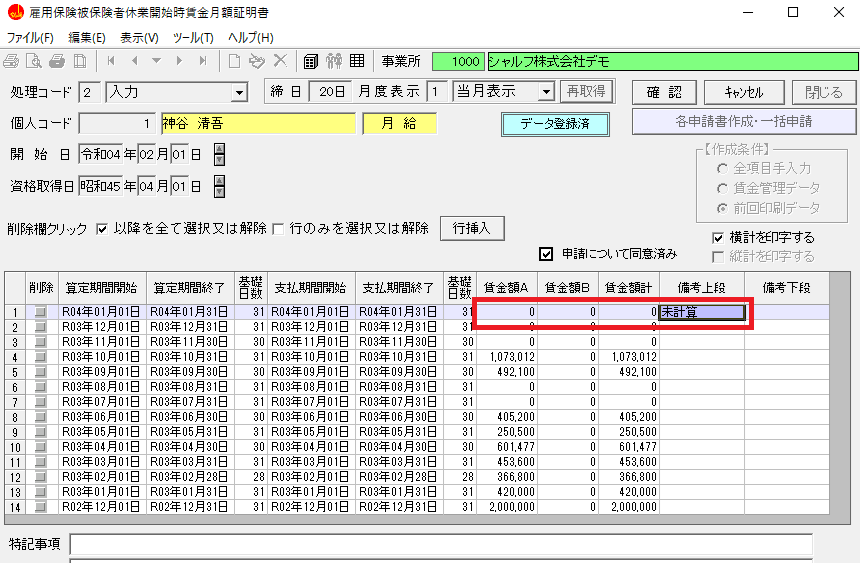Click the 行挿入 button
Viewport: 860px width, 563px height.
[x=472, y=227]
